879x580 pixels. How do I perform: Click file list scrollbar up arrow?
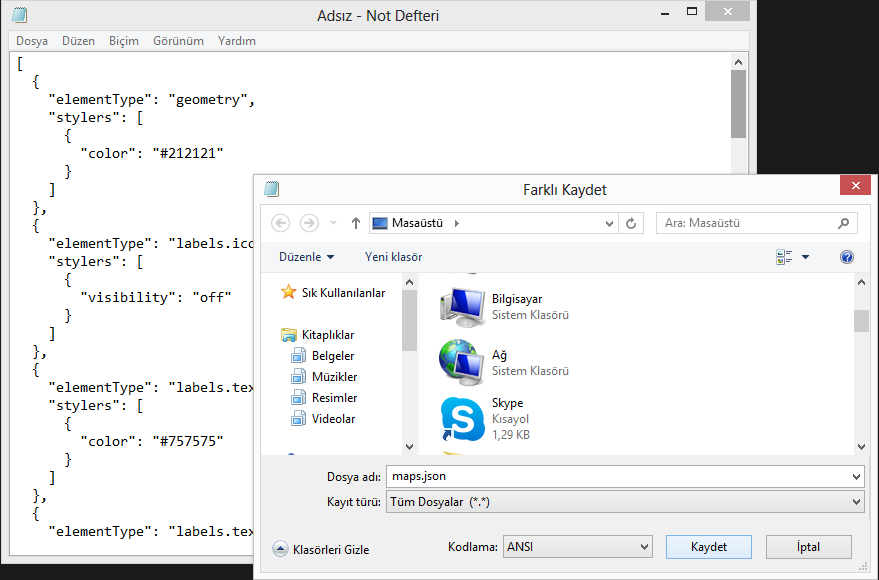pyautogui.click(x=861, y=282)
